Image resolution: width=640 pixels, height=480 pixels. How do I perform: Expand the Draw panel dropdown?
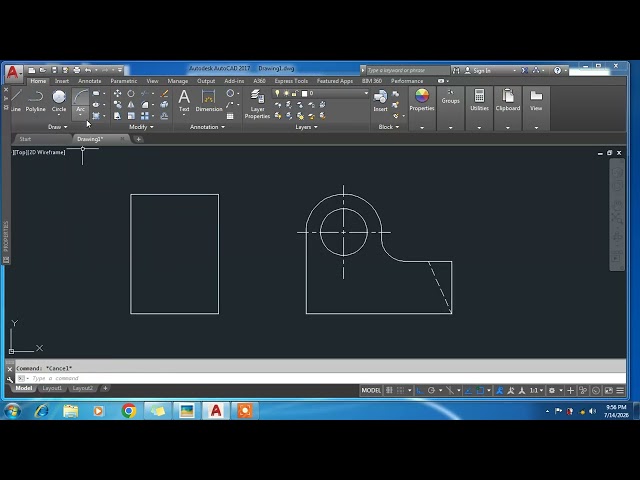click(x=58, y=127)
